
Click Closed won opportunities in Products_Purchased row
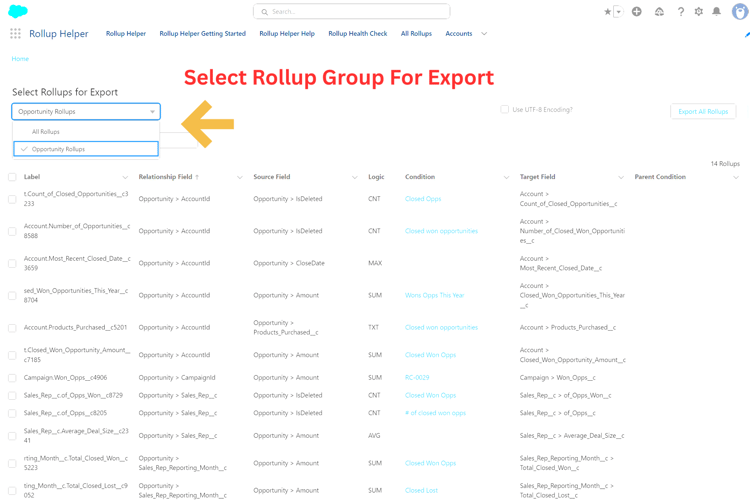(x=441, y=327)
